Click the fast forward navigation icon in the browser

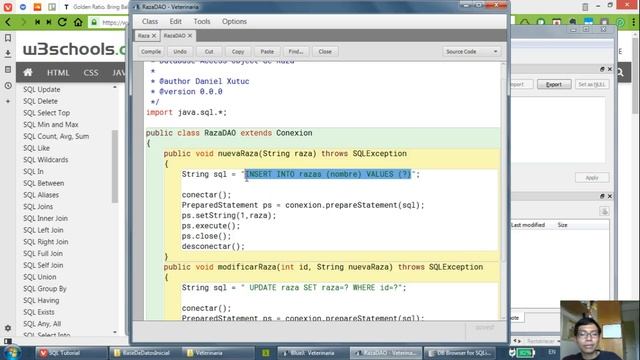point(49,22)
